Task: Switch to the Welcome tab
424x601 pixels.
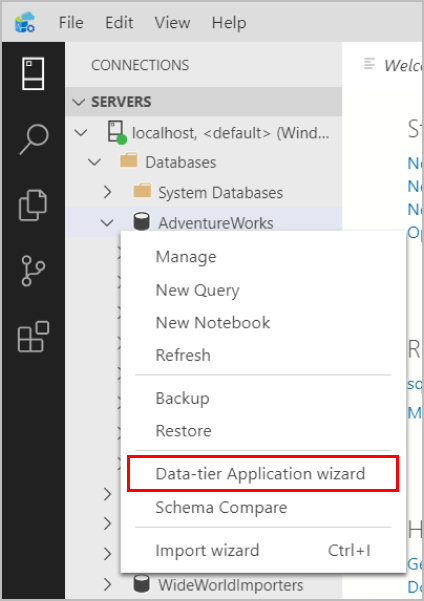Action: 393,65
